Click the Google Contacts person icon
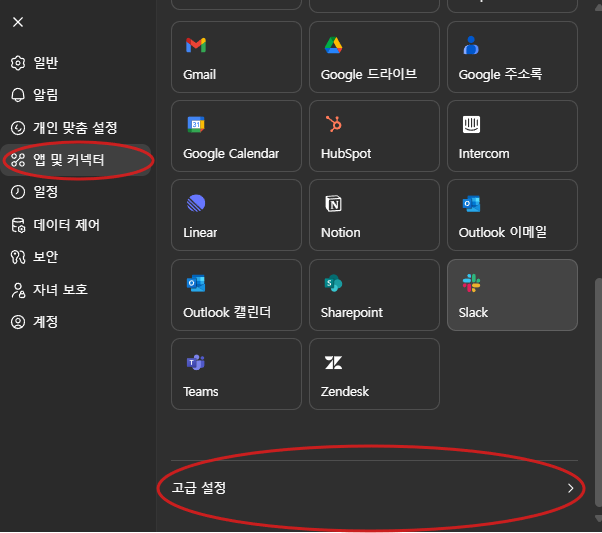 [x=471, y=45]
